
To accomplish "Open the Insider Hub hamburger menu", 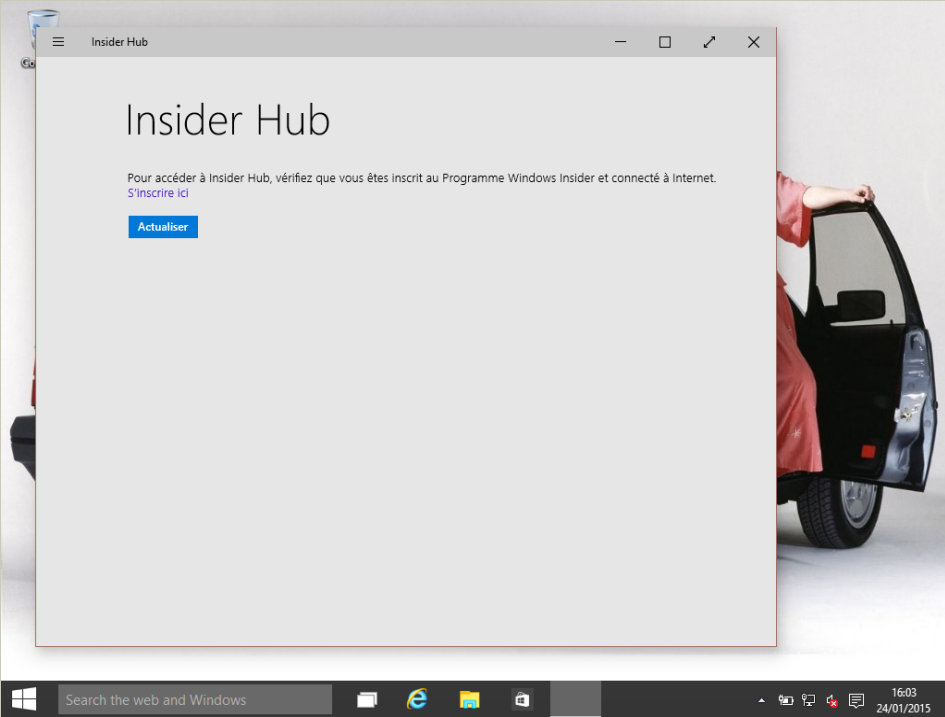I will tap(58, 42).
